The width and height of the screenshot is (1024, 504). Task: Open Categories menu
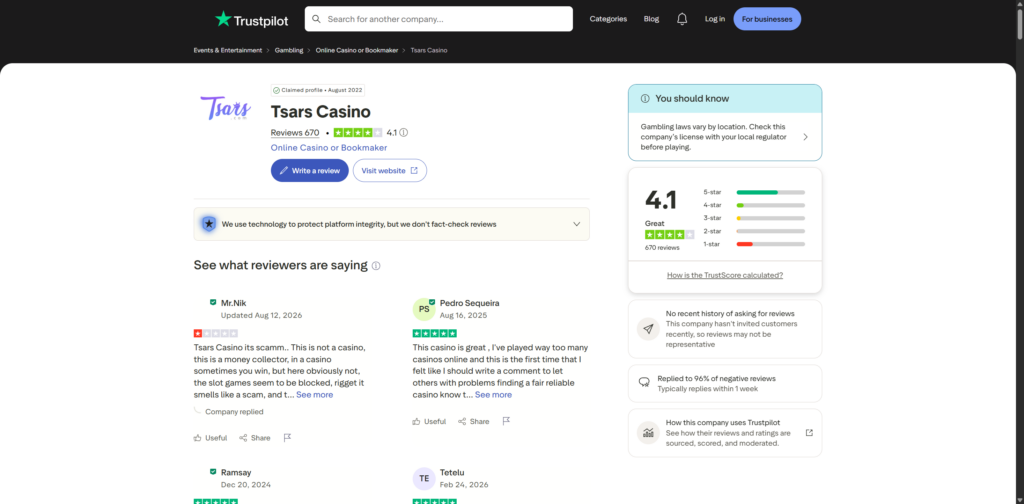(608, 19)
